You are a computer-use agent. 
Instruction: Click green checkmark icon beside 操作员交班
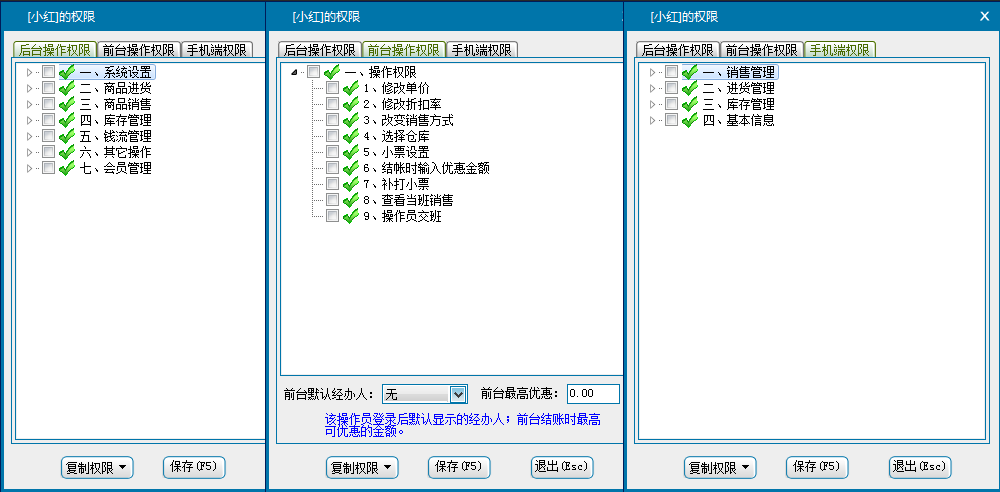coord(351,216)
